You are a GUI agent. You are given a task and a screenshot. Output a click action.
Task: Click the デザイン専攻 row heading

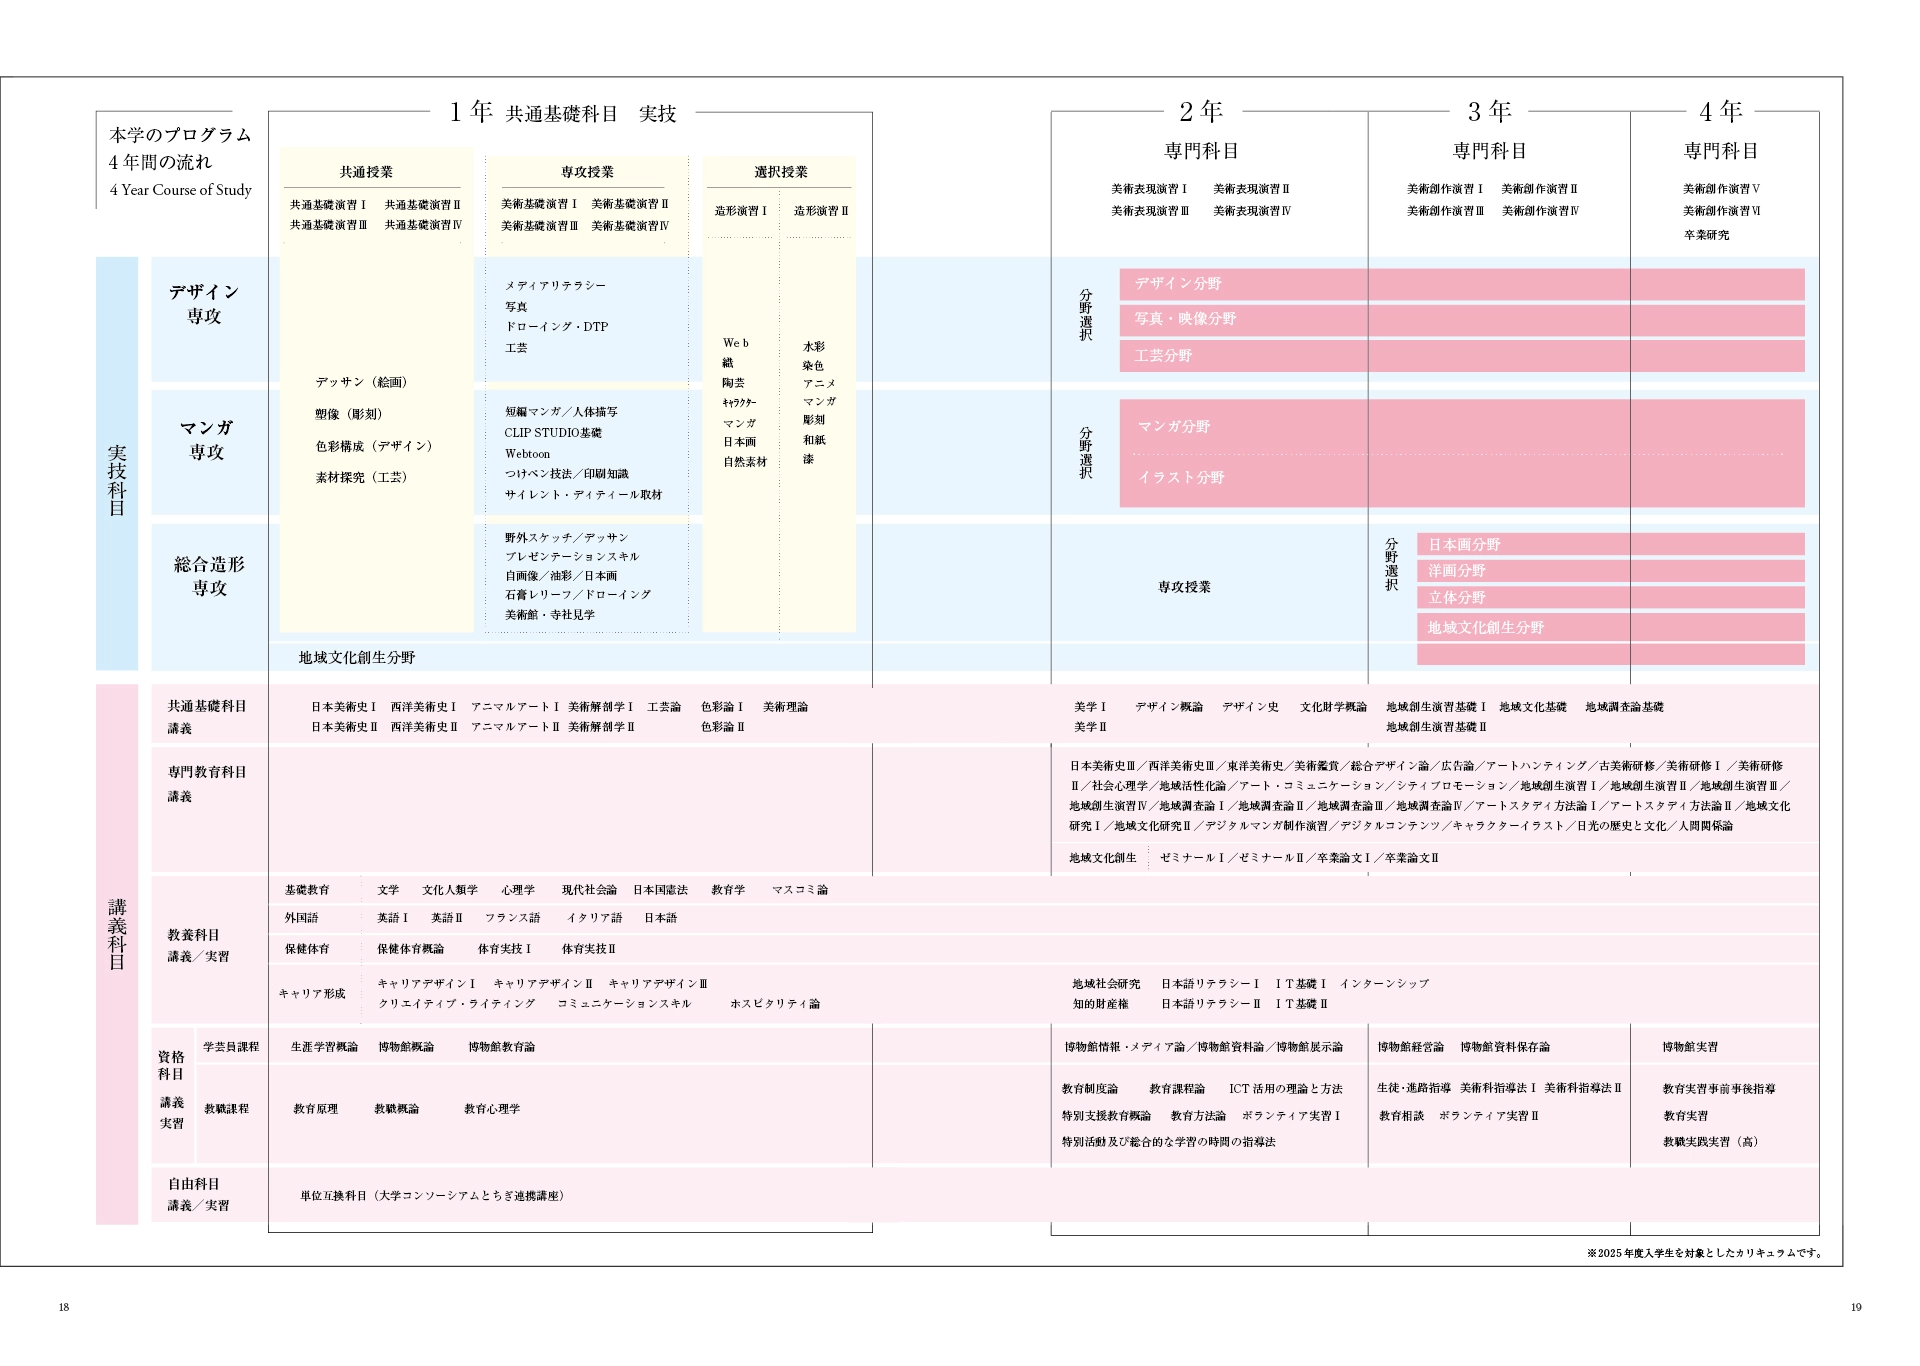(x=204, y=304)
